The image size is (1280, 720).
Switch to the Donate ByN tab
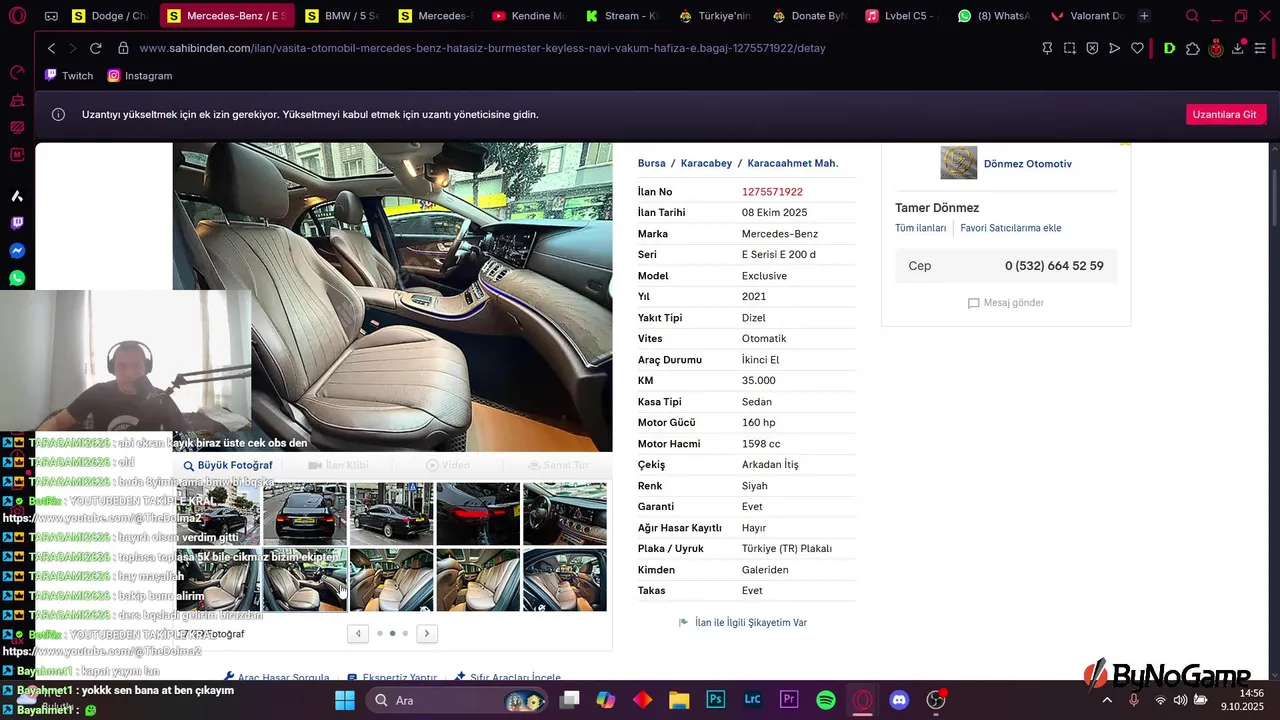click(x=808, y=16)
